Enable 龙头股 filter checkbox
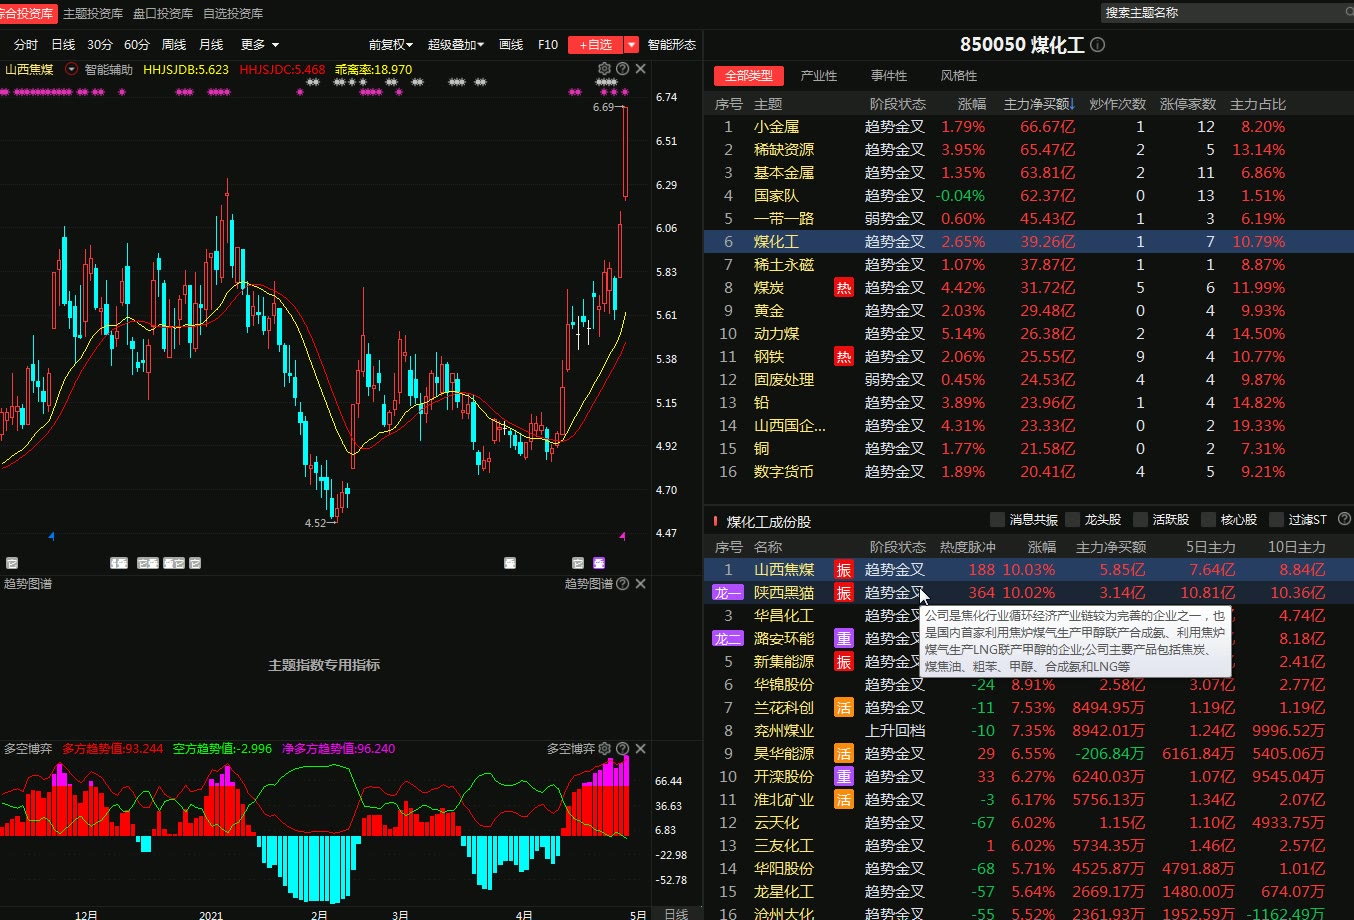The height and width of the screenshot is (920, 1354). (x=1073, y=519)
